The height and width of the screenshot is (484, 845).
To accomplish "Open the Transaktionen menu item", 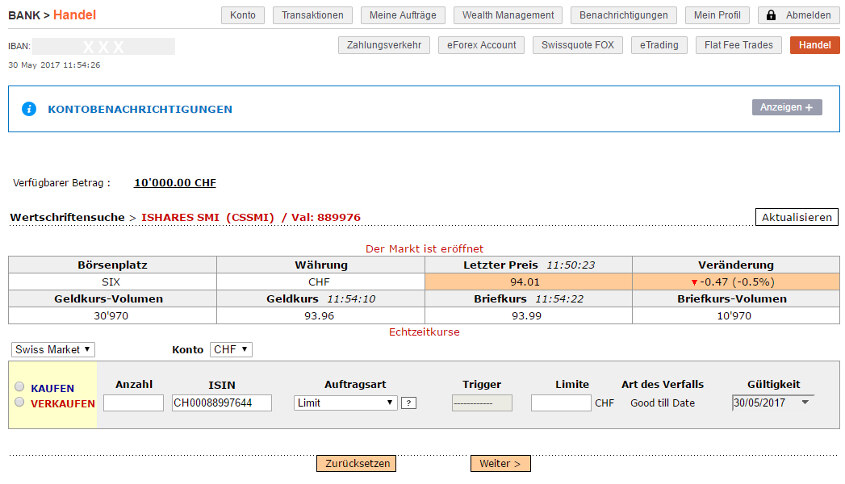I will (x=313, y=15).
